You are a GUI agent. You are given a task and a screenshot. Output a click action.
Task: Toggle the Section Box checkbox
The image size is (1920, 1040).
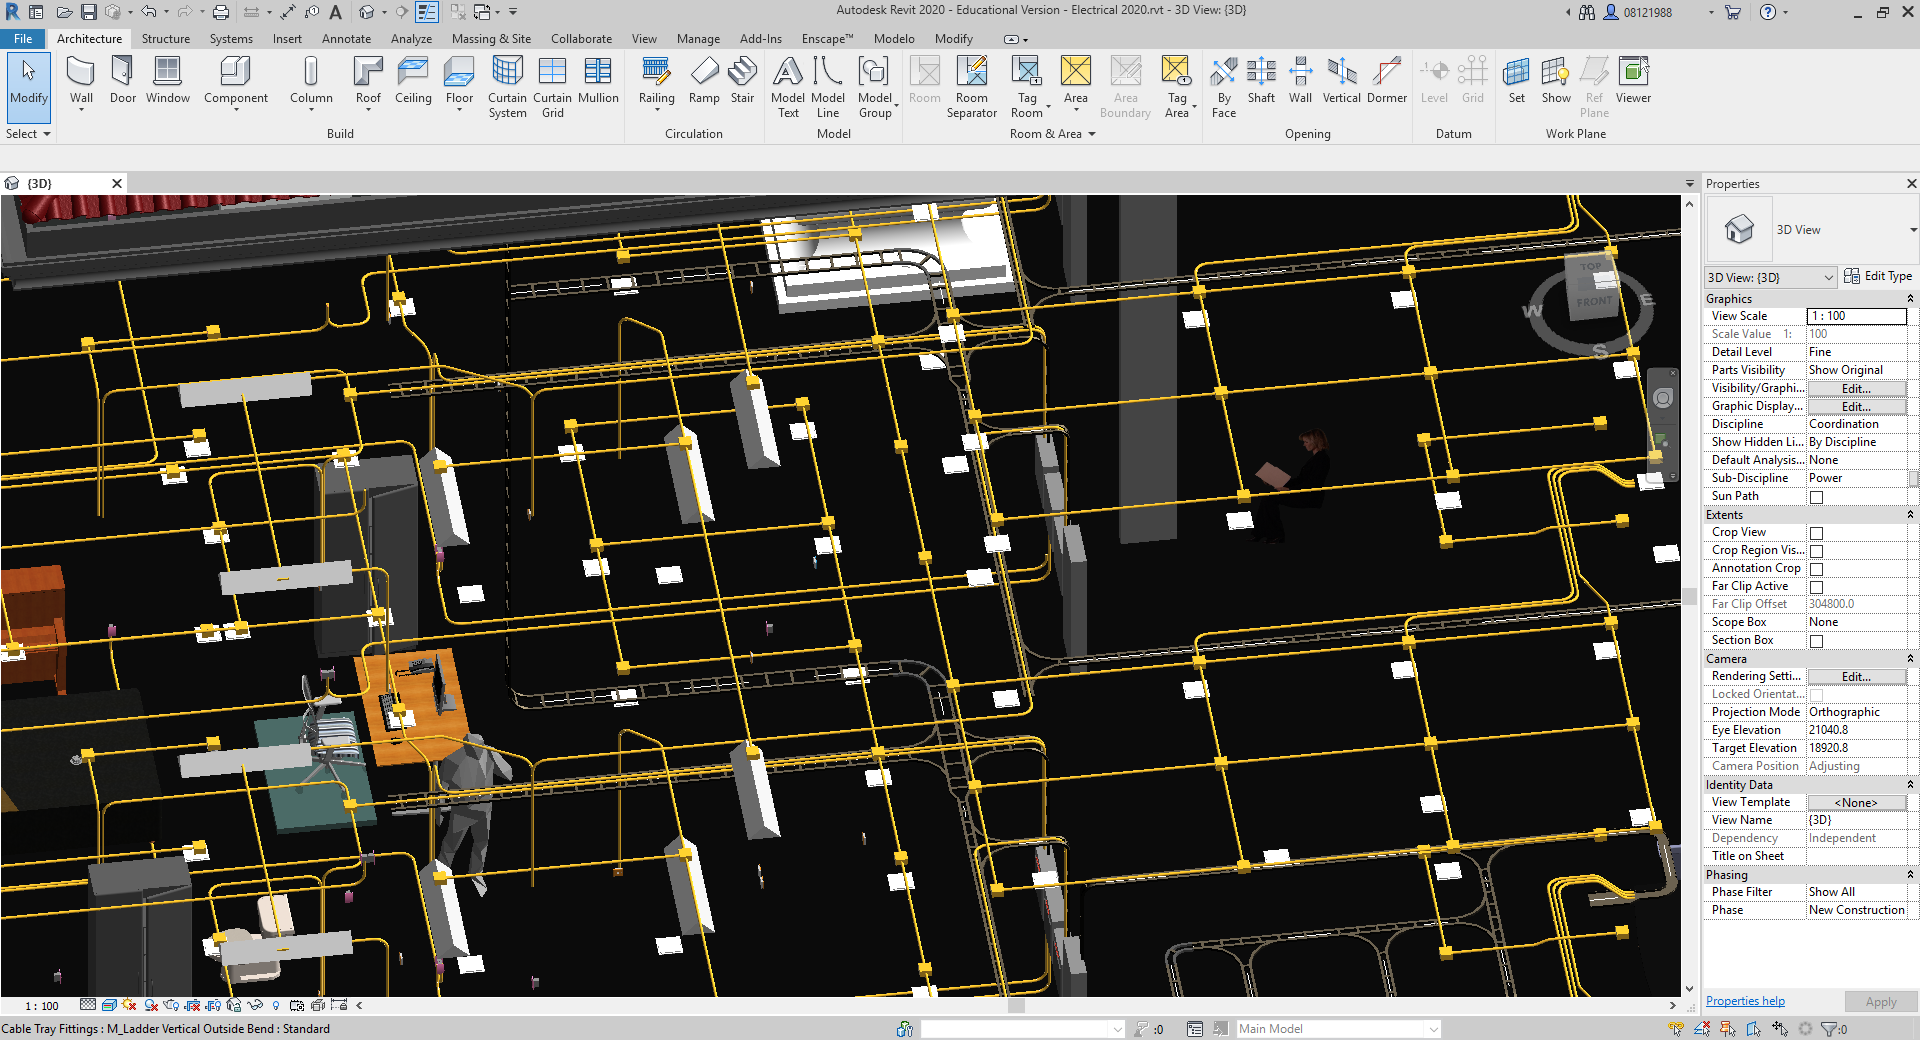click(x=1816, y=641)
